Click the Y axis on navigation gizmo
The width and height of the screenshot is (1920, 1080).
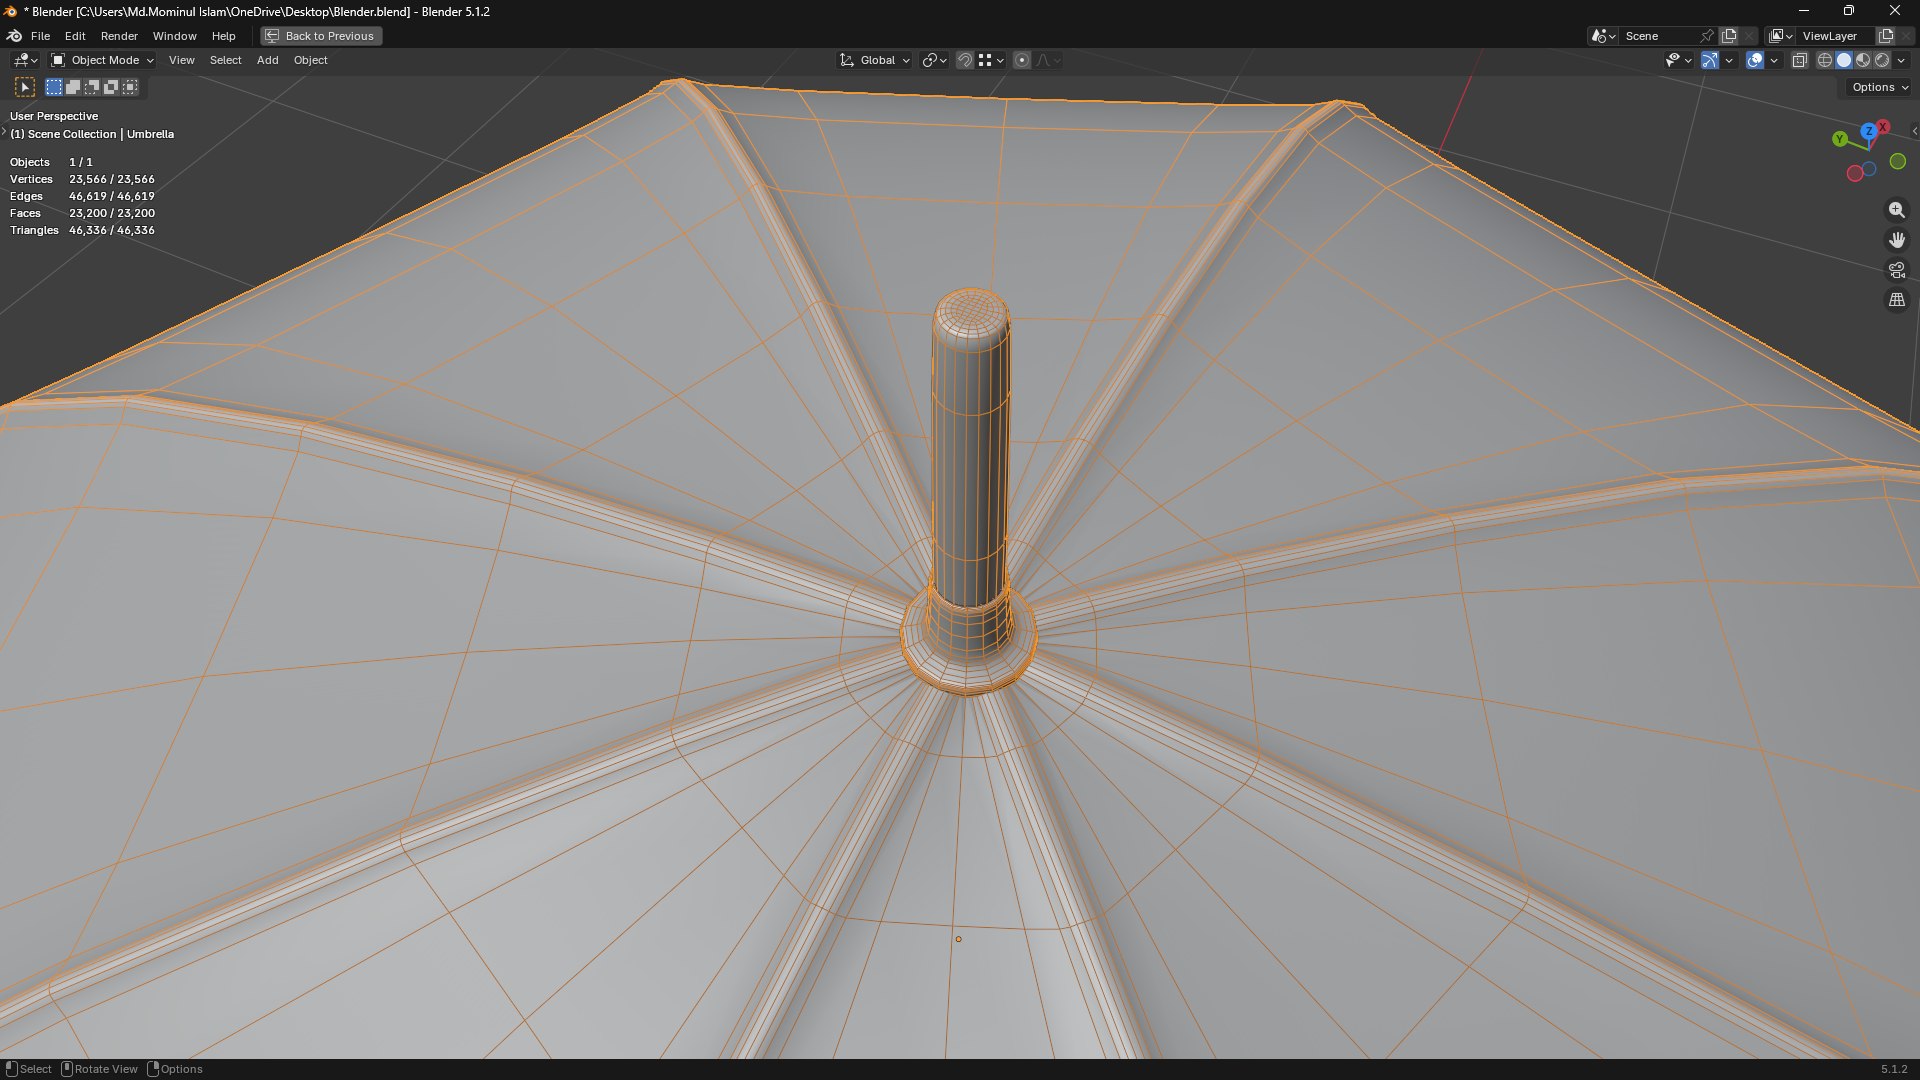point(1840,139)
